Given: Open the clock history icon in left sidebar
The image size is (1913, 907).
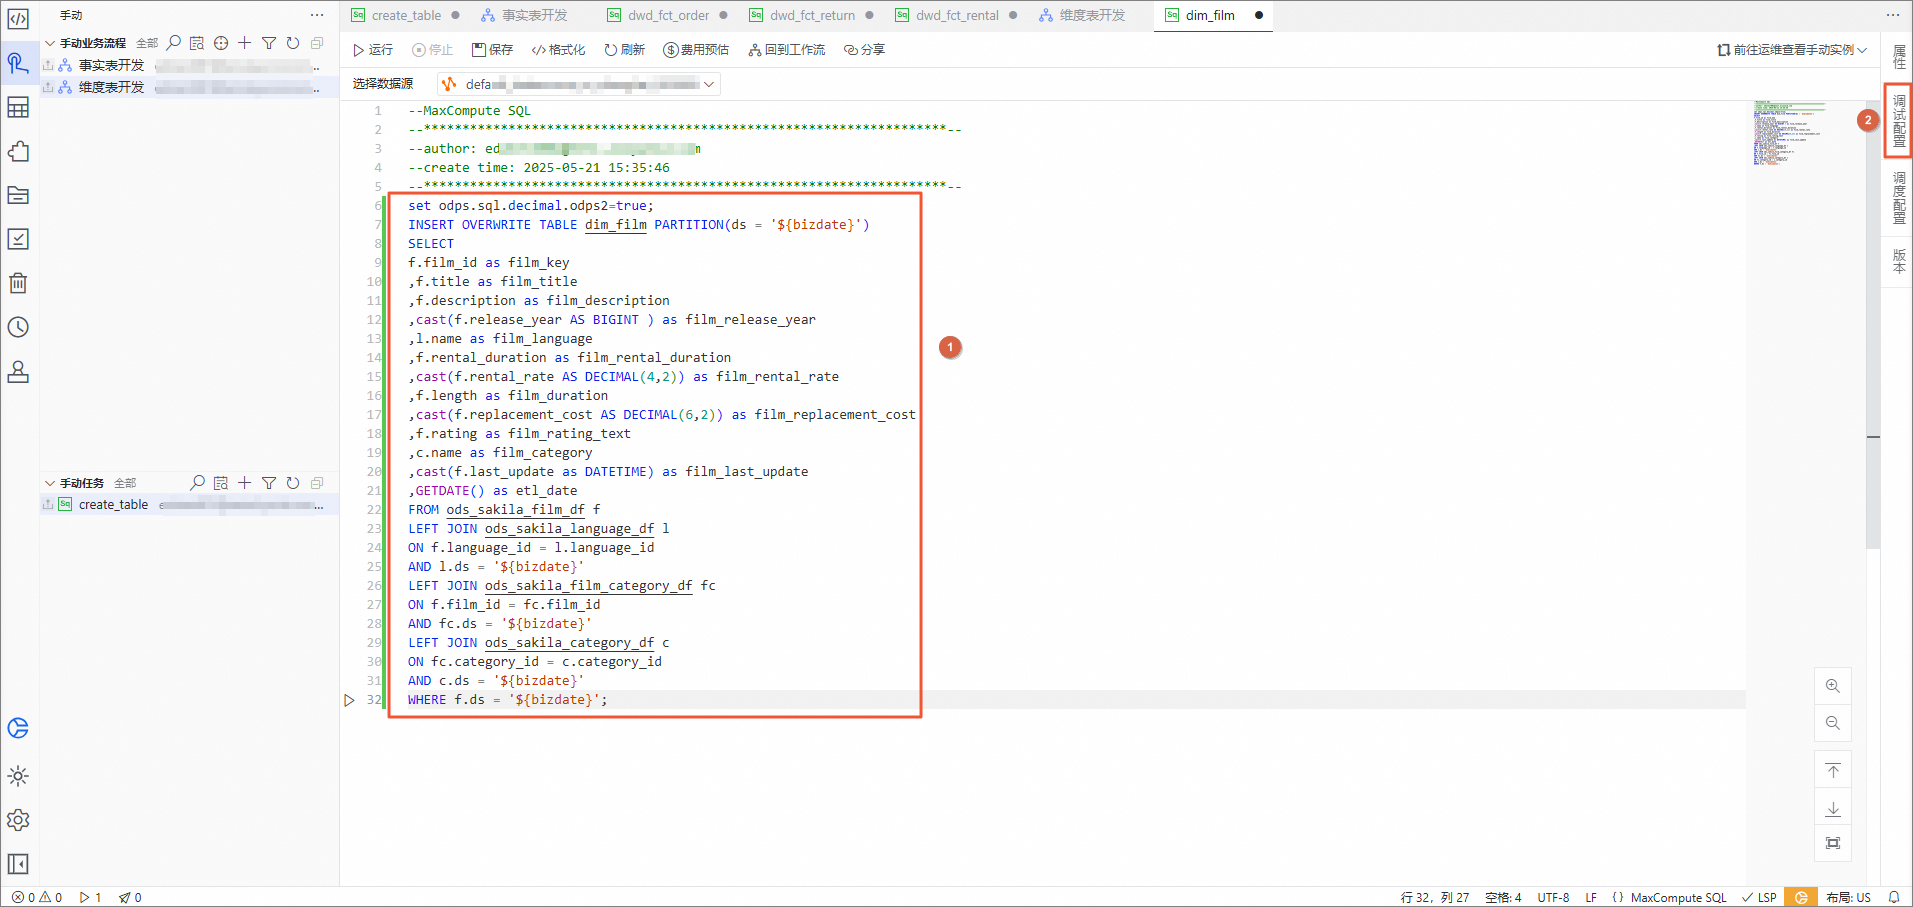Looking at the screenshot, I should (18, 327).
